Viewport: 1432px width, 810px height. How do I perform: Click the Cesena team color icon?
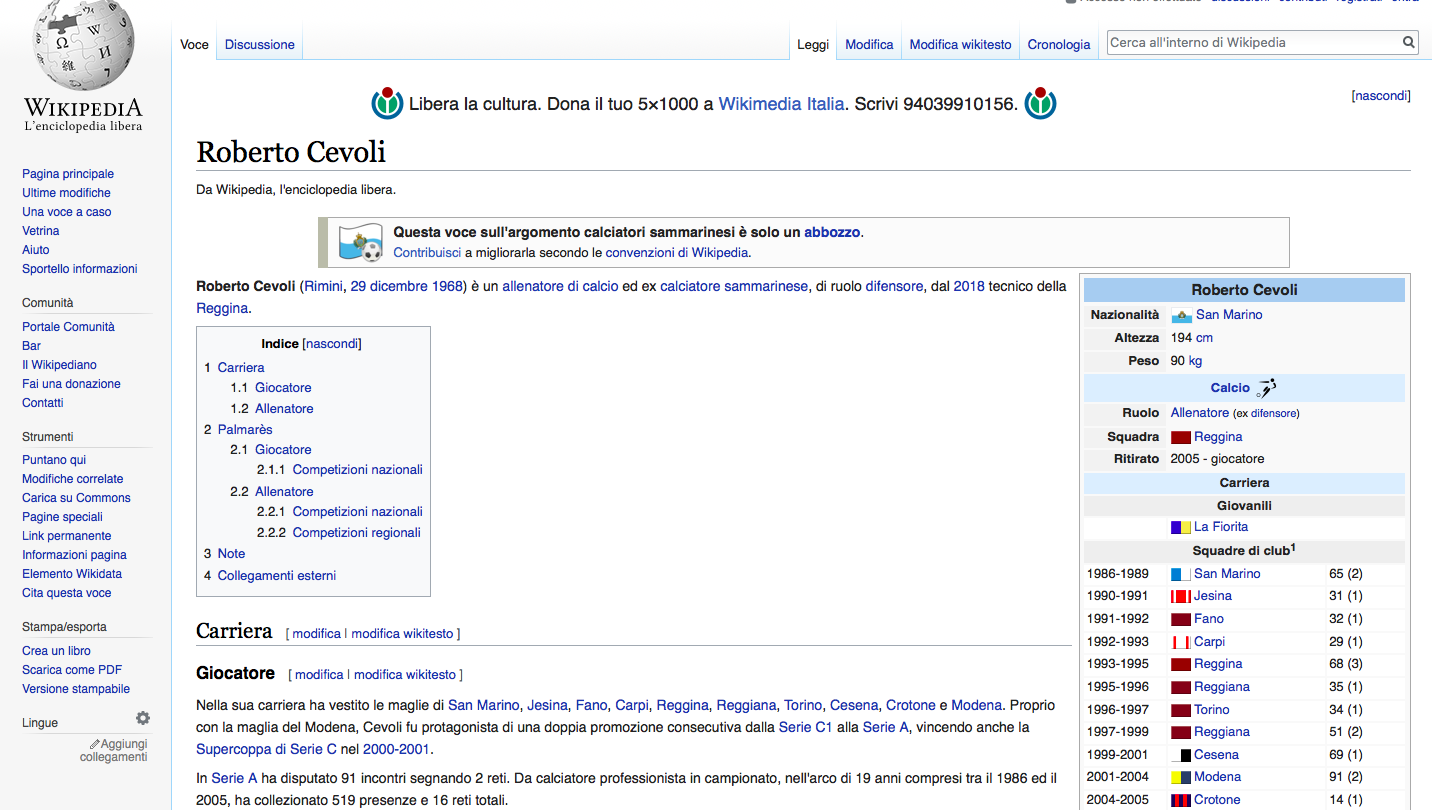click(1181, 755)
